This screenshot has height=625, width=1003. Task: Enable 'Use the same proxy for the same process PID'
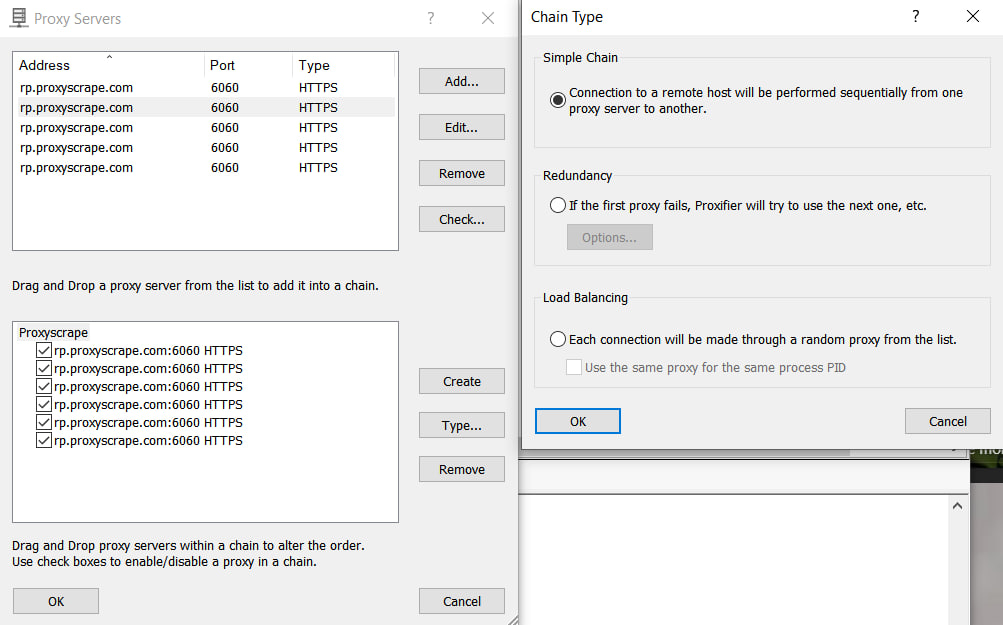pos(573,367)
